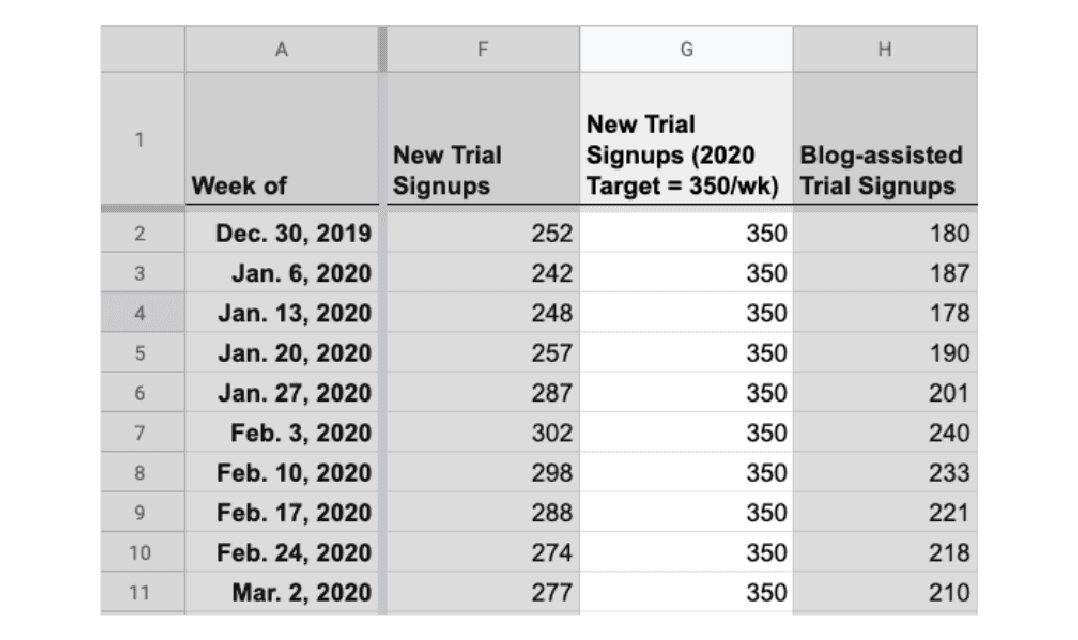Image resolution: width=1078 pixels, height=640 pixels.
Task: Select row 11 header
Action: 142,592
